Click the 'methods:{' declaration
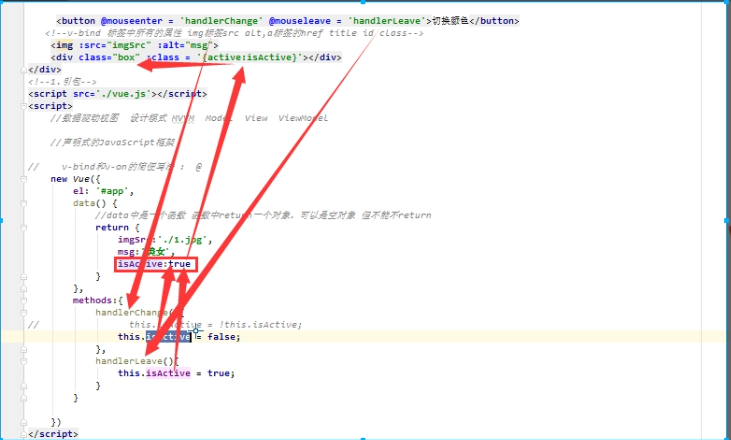 point(98,301)
